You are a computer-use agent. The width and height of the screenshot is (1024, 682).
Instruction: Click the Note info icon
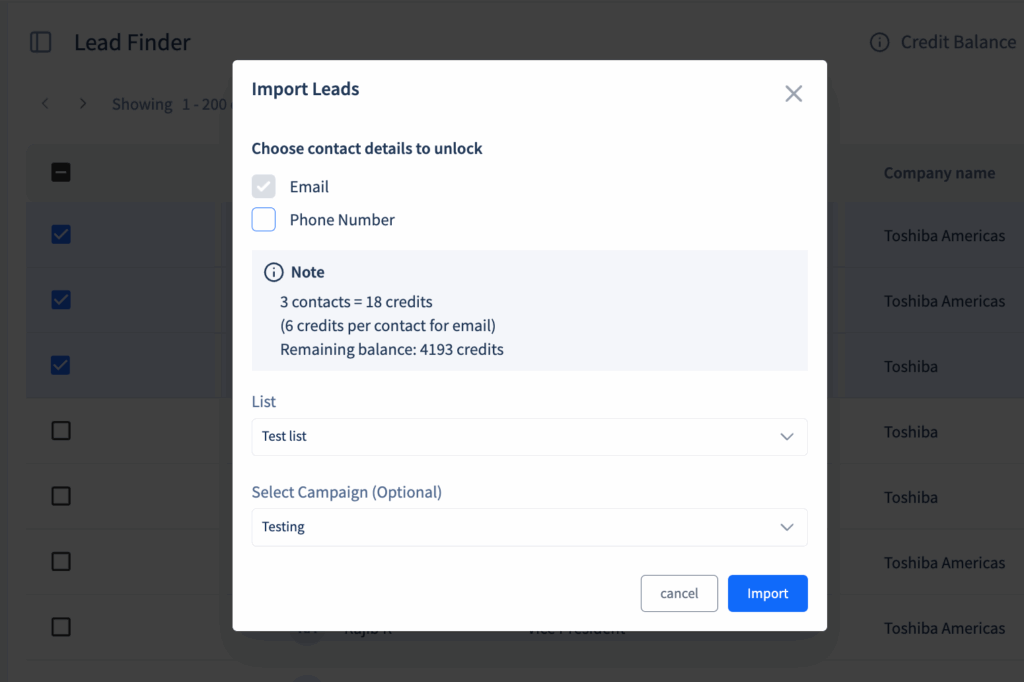click(273, 272)
